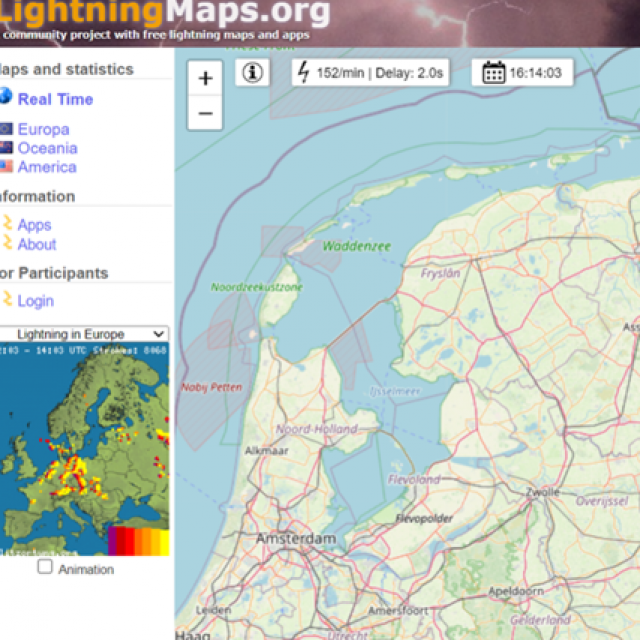Image resolution: width=640 pixels, height=640 pixels.
Task: Click the American flag icon
Action: point(6,166)
